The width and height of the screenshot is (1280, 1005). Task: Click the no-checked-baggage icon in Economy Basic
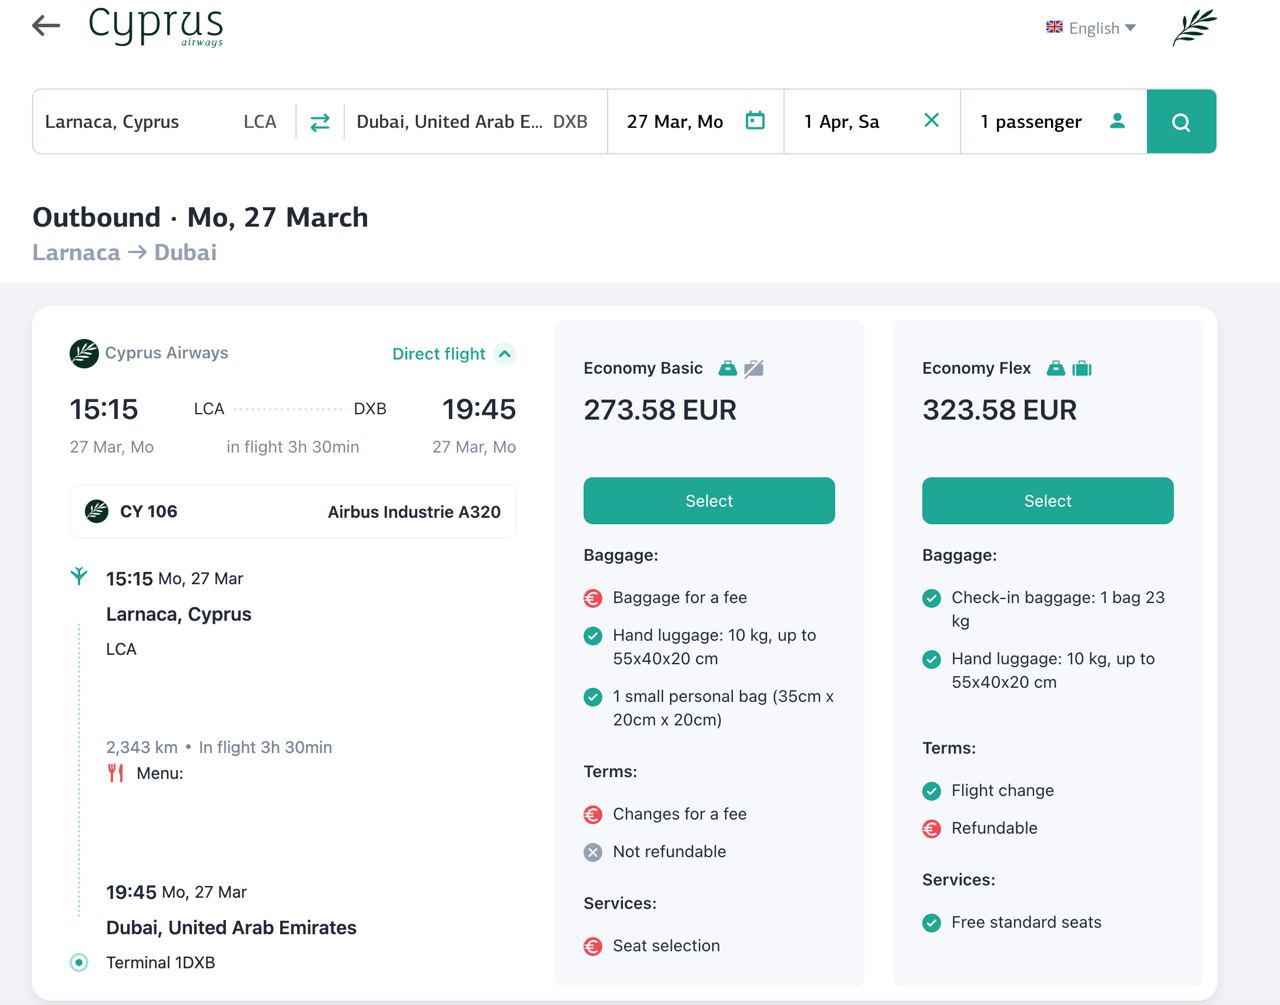coord(754,369)
